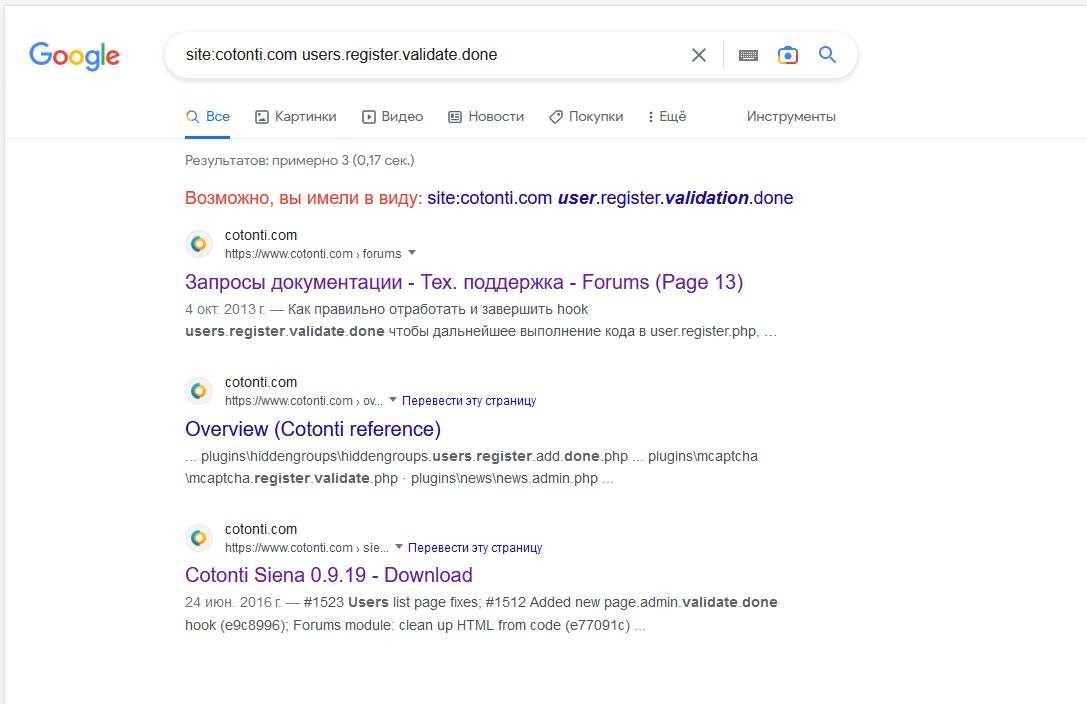Open the Ещё more menu
Viewport: 1087px width, 704px height.
click(x=666, y=116)
